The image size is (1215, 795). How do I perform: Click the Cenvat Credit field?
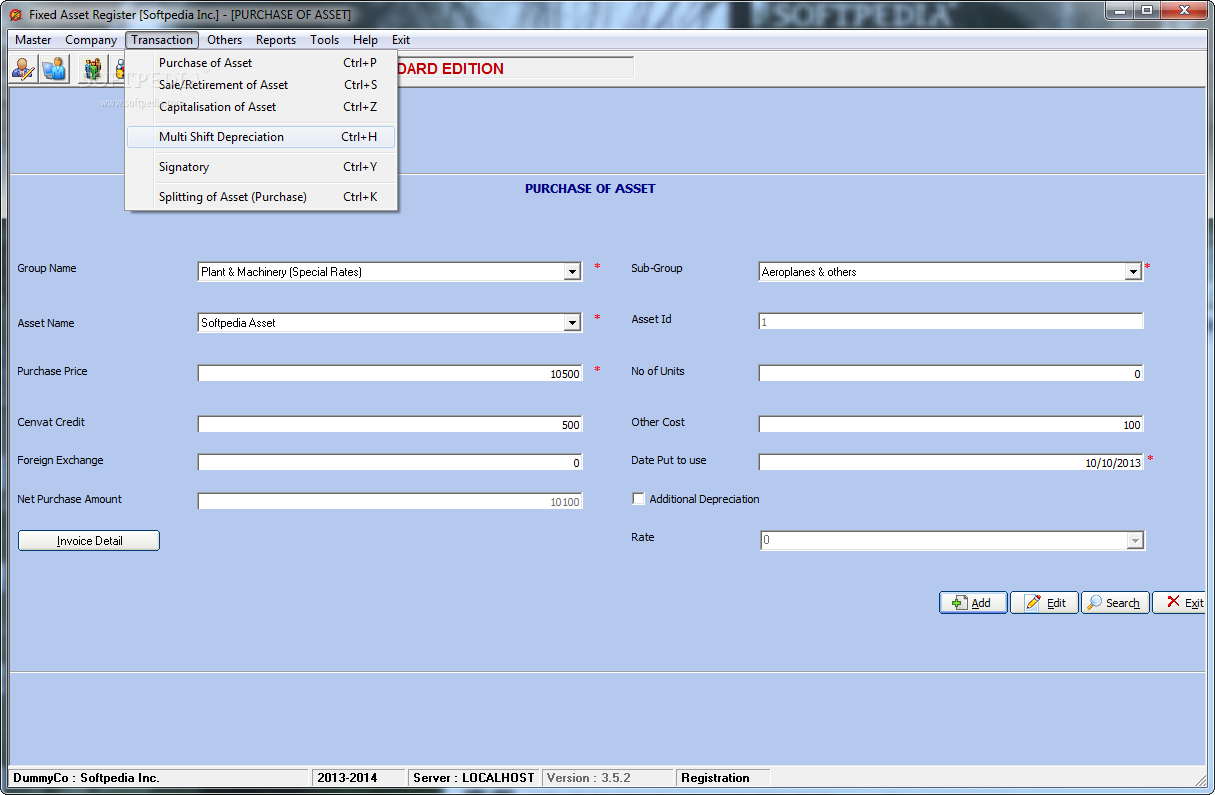(x=390, y=425)
